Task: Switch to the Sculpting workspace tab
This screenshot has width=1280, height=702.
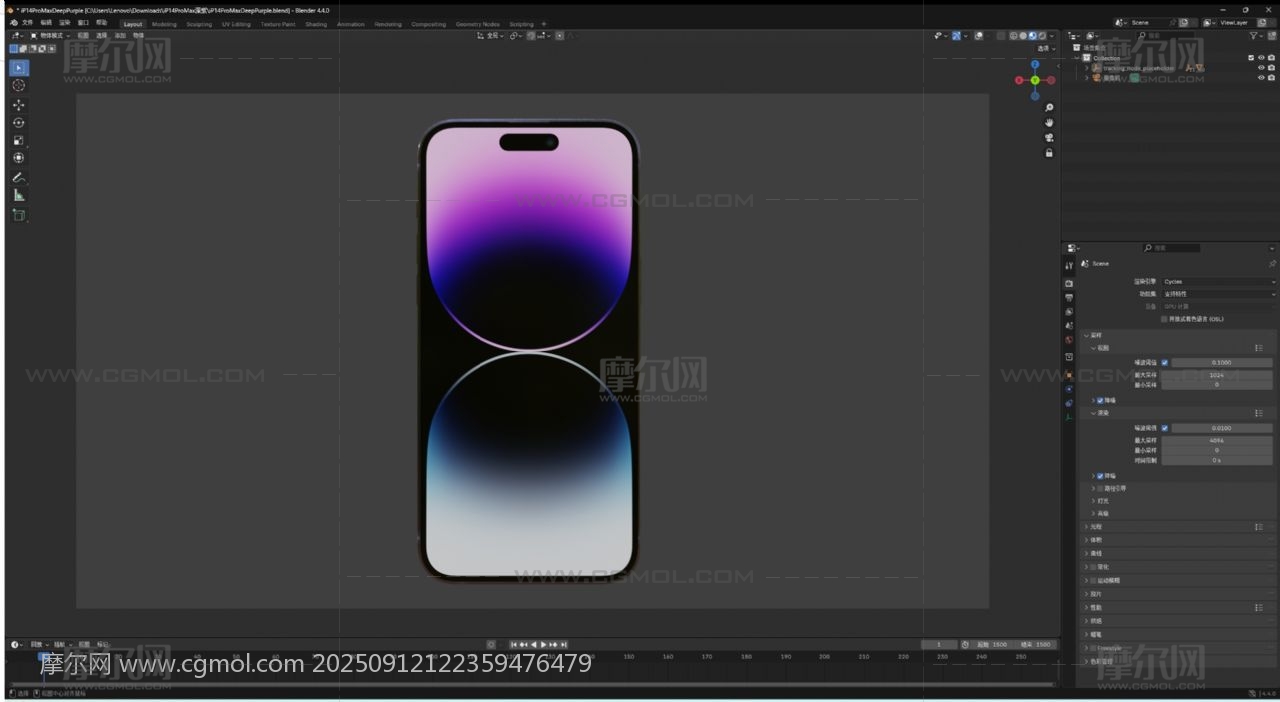Action: tap(199, 24)
